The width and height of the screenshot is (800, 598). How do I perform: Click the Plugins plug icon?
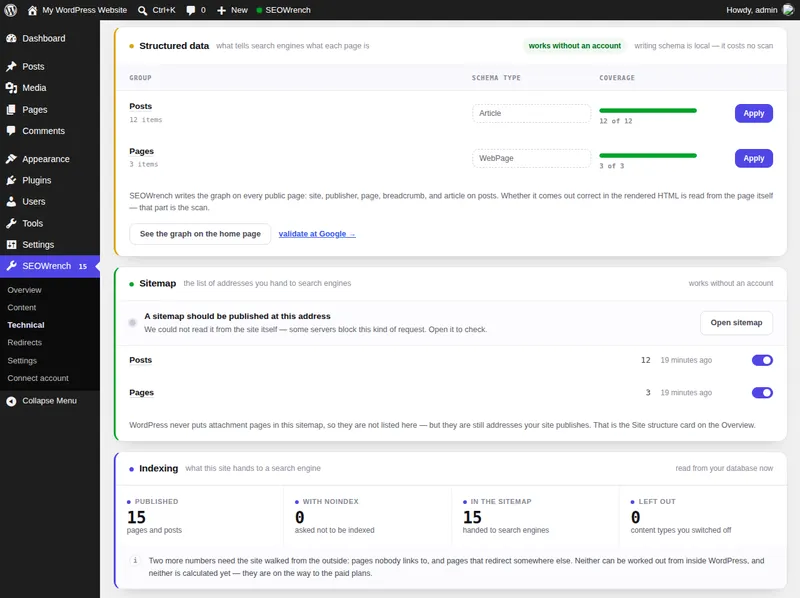point(11,180)
